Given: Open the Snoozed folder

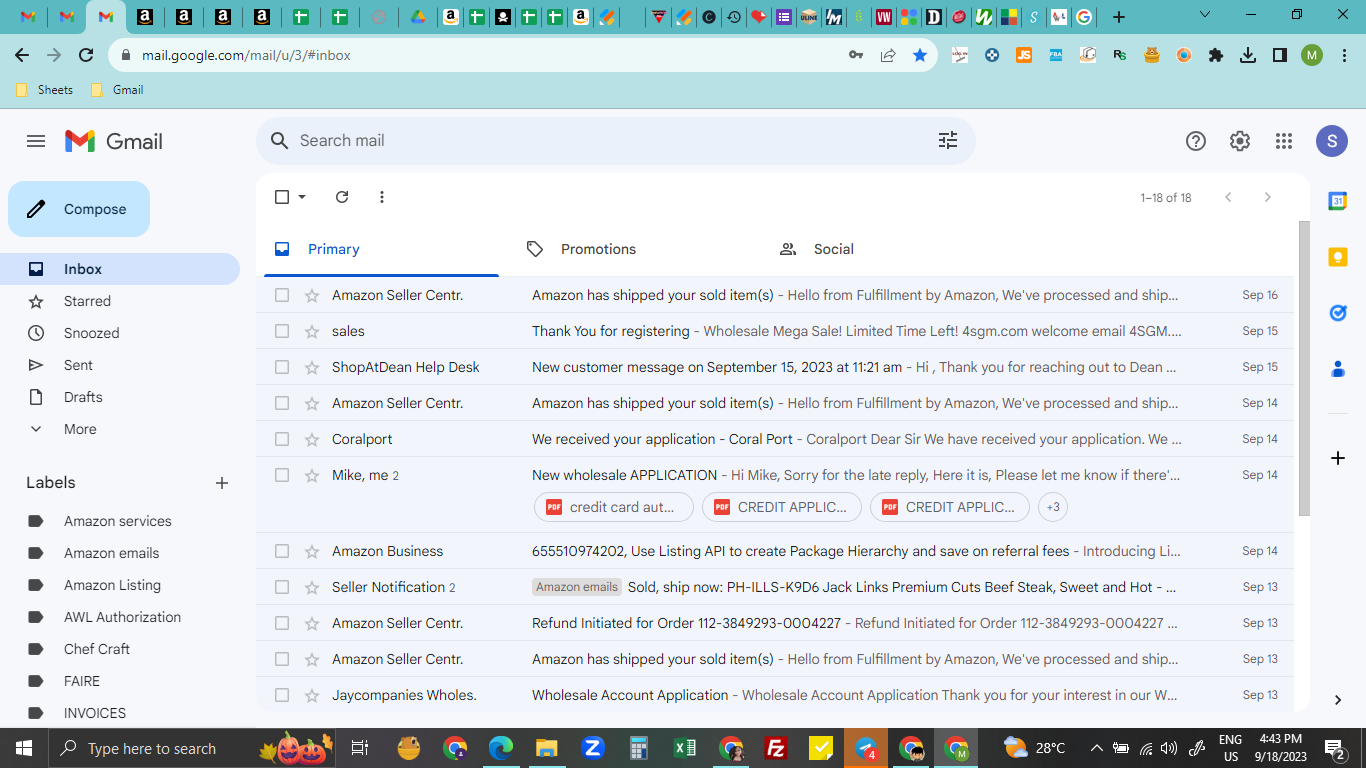Looking at the screenshot, I should point(91,333).
